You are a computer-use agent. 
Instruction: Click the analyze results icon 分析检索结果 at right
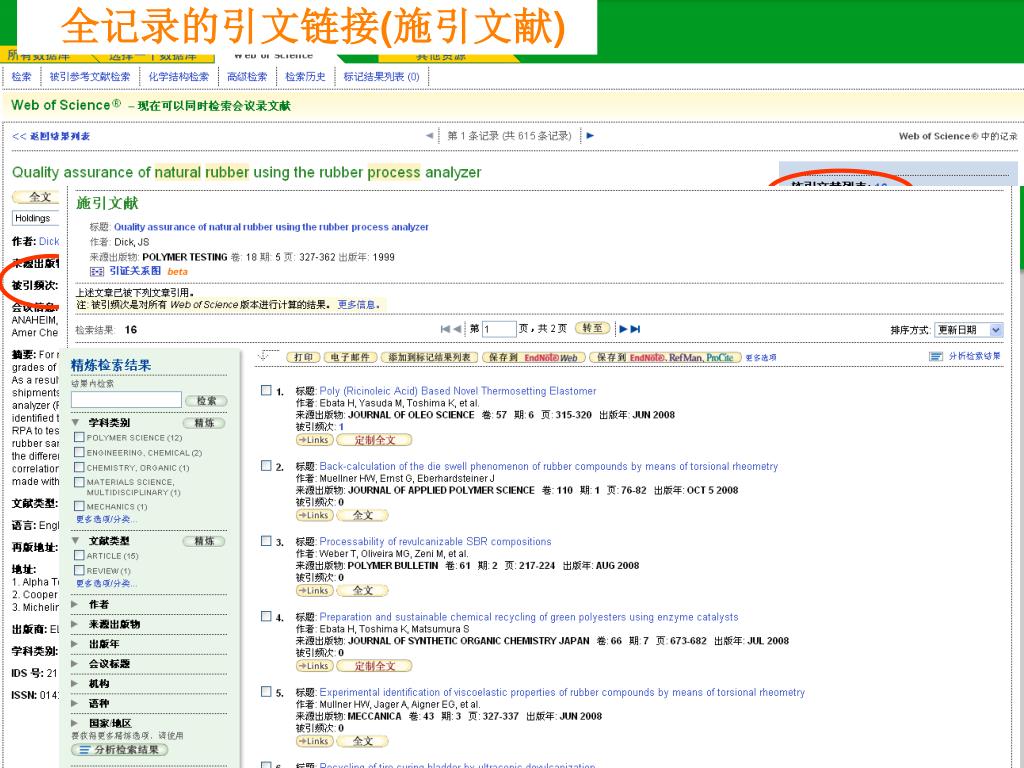[x=936, y=357]
